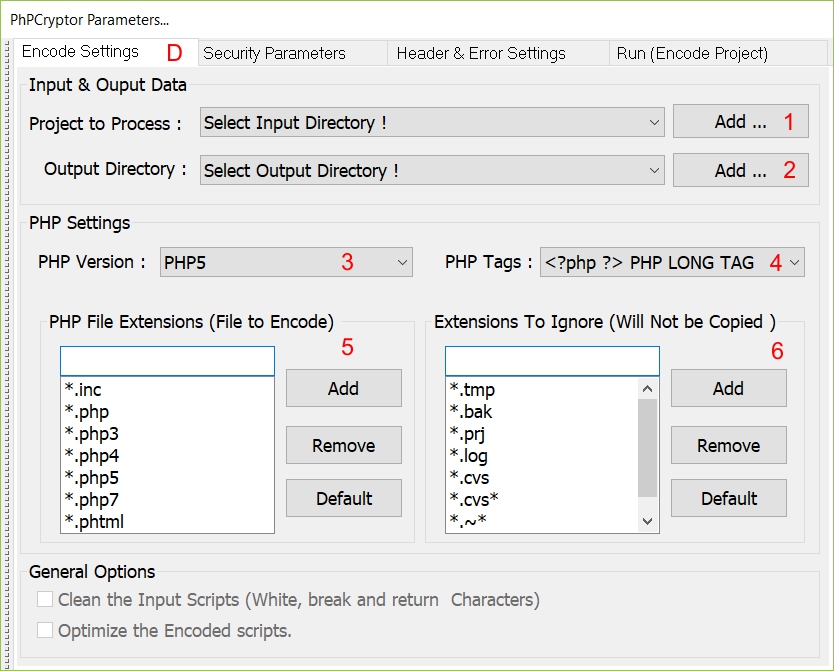The image size is (834, 671).
Task: Go to Run (Encode Project) tab
Action: pyautogui.click(x=718, y=53)
